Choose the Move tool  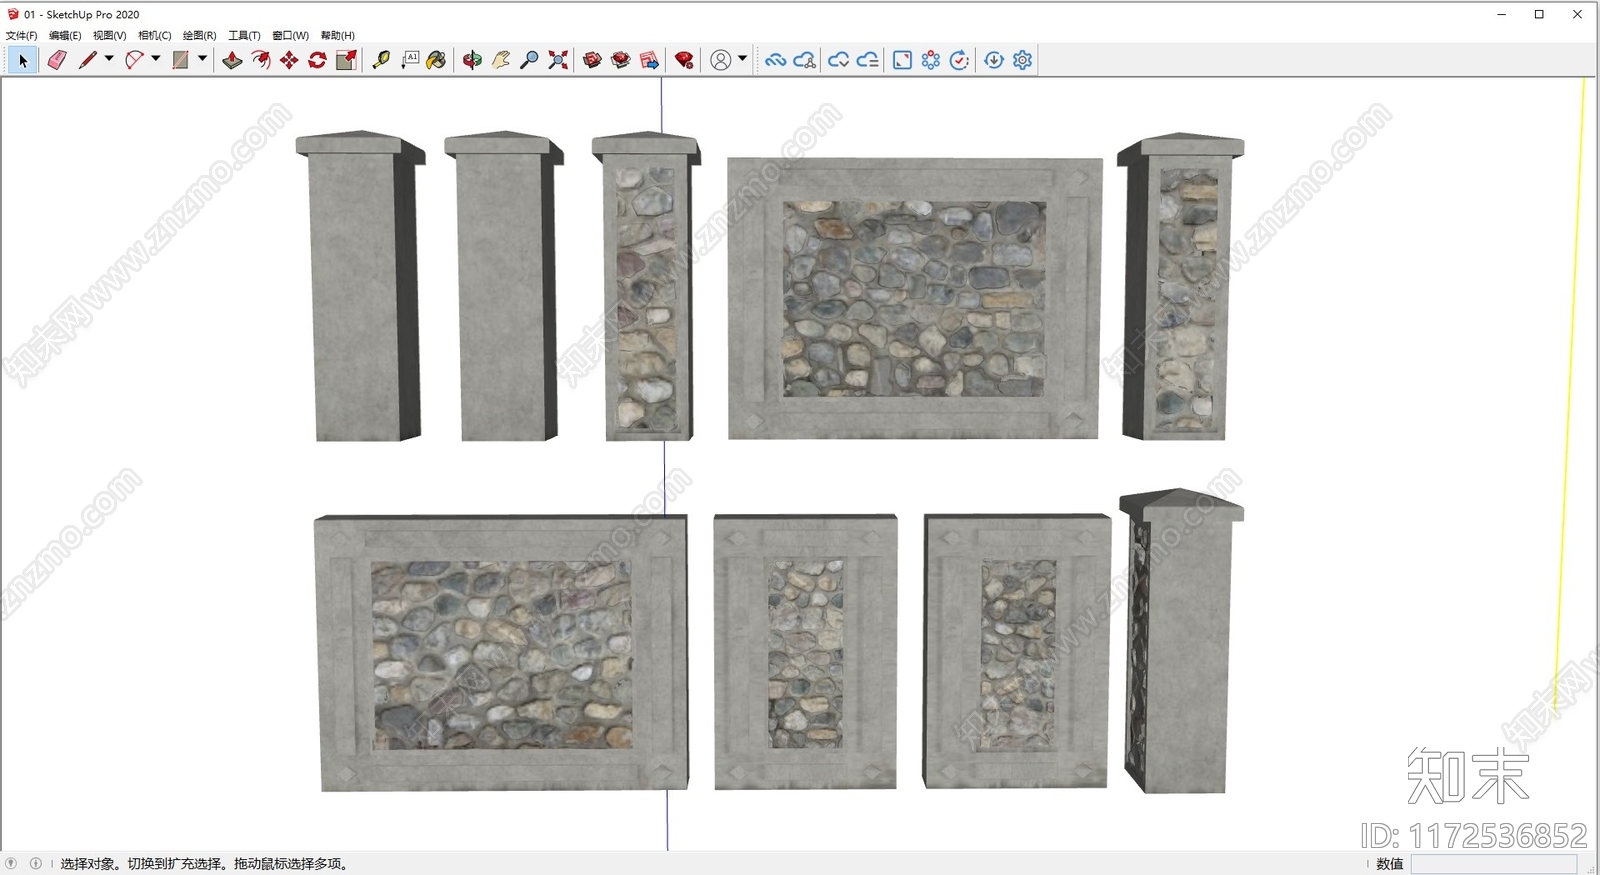(289, 60)
